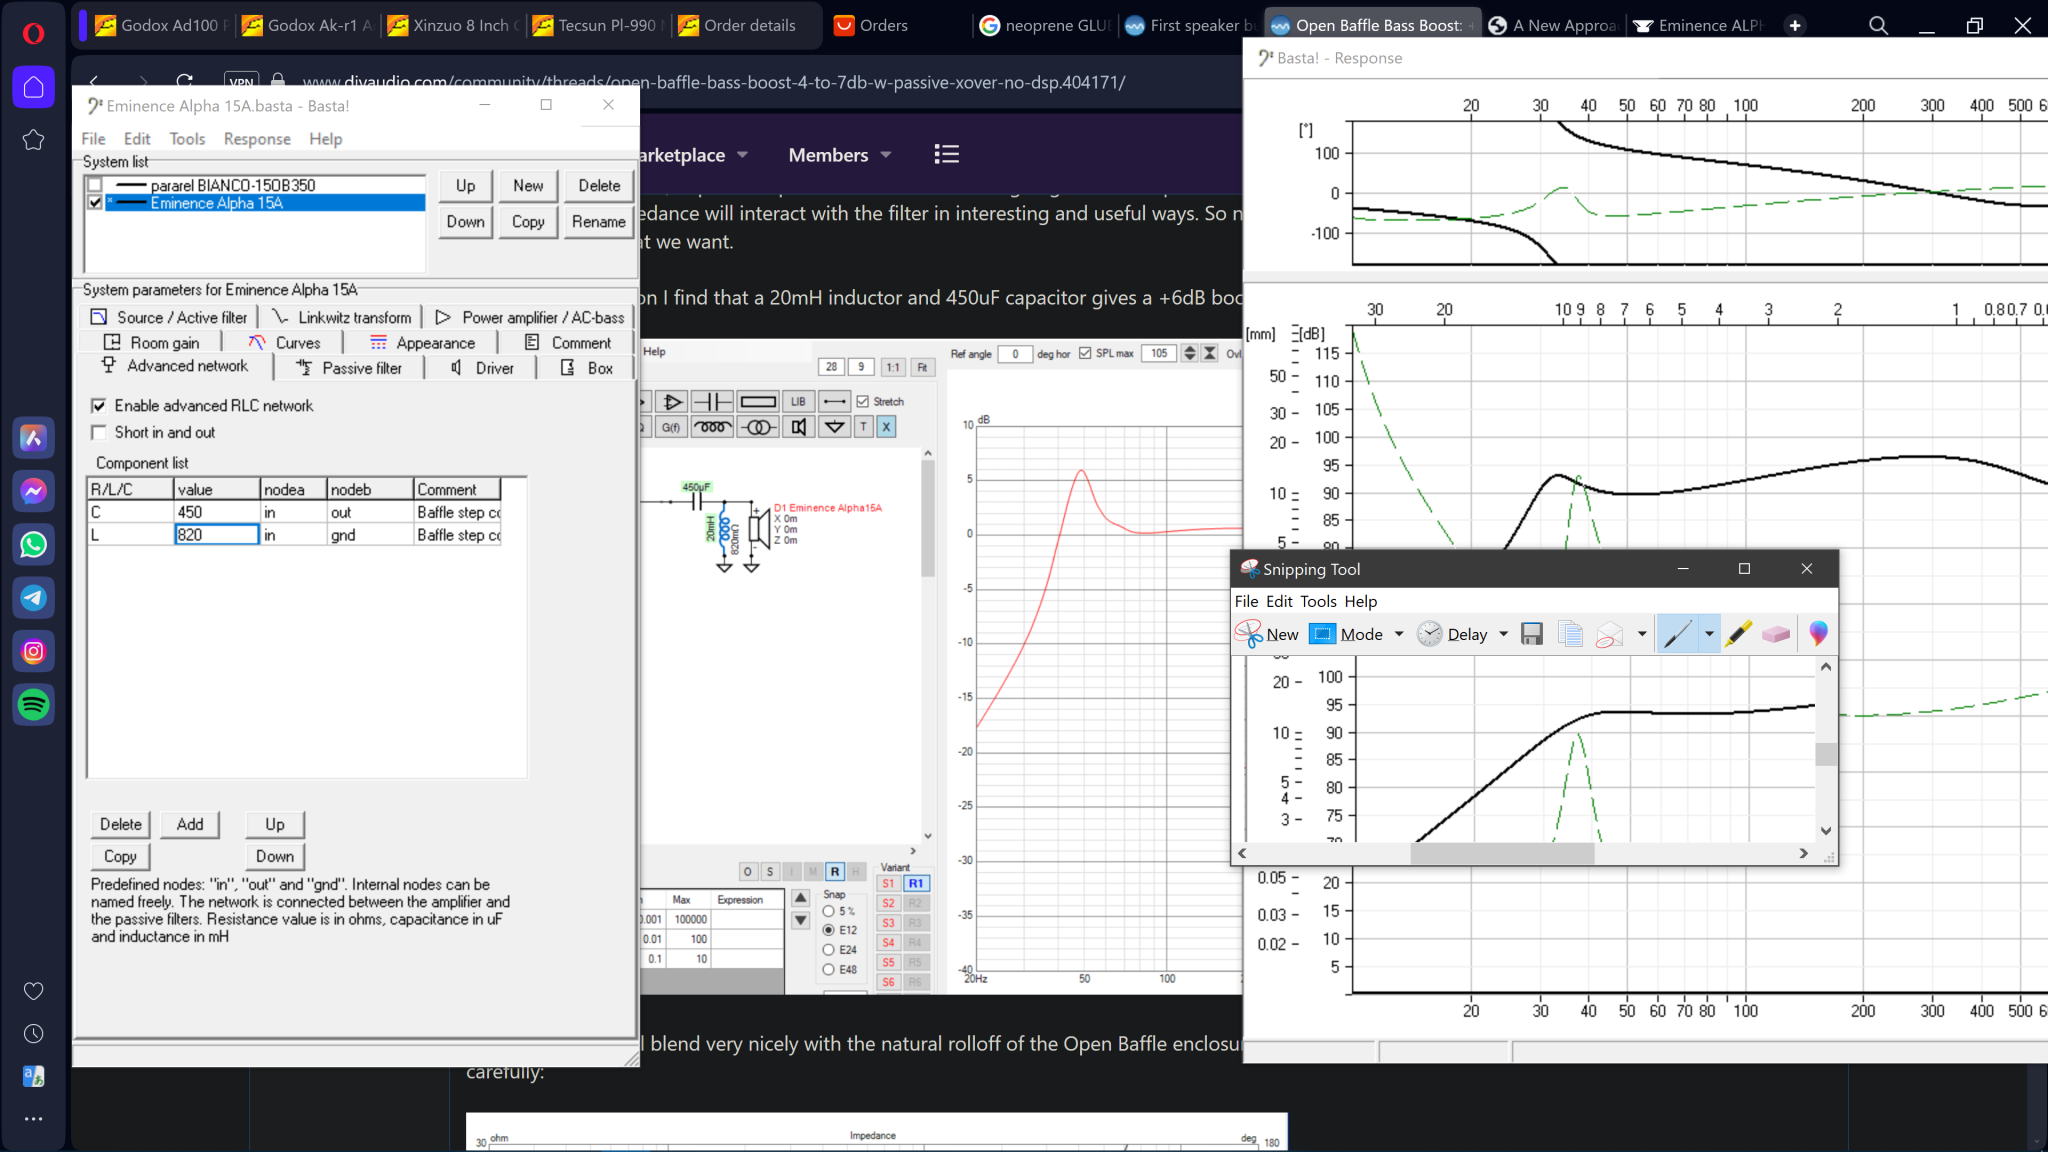Open the Room gain tab

[x=151, y=342]
